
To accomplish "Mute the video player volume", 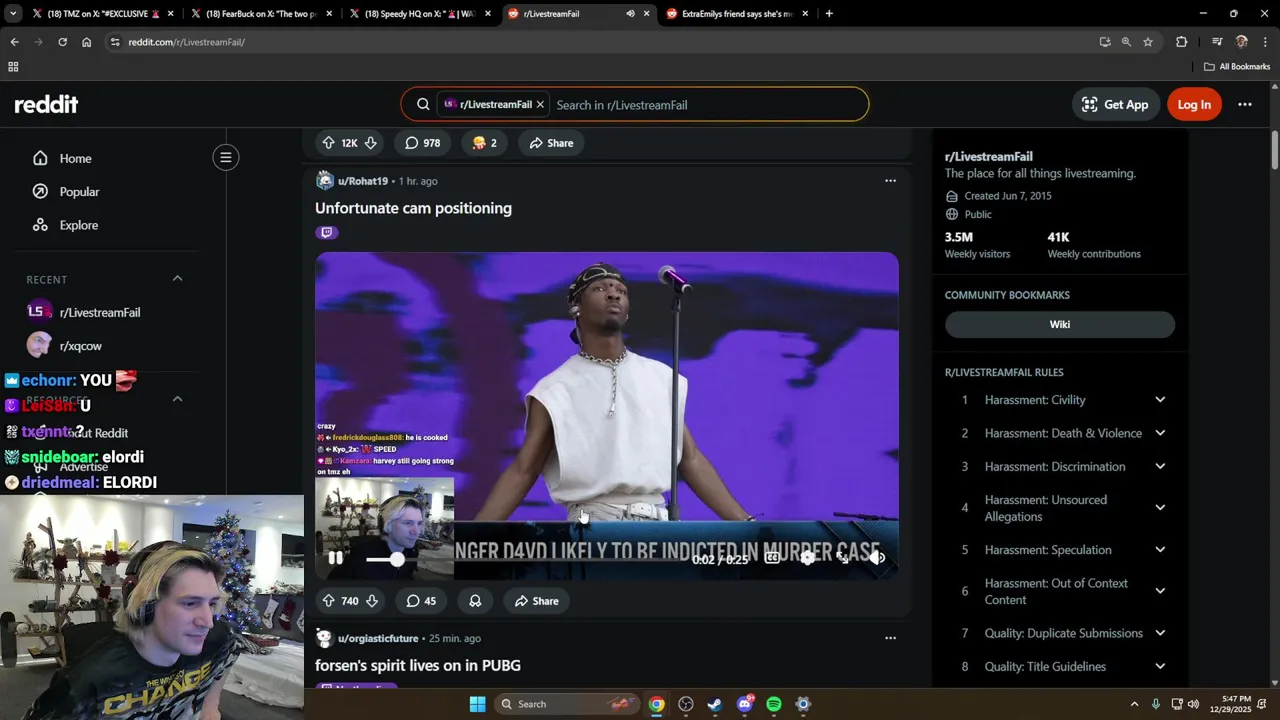I will (877, 558).
